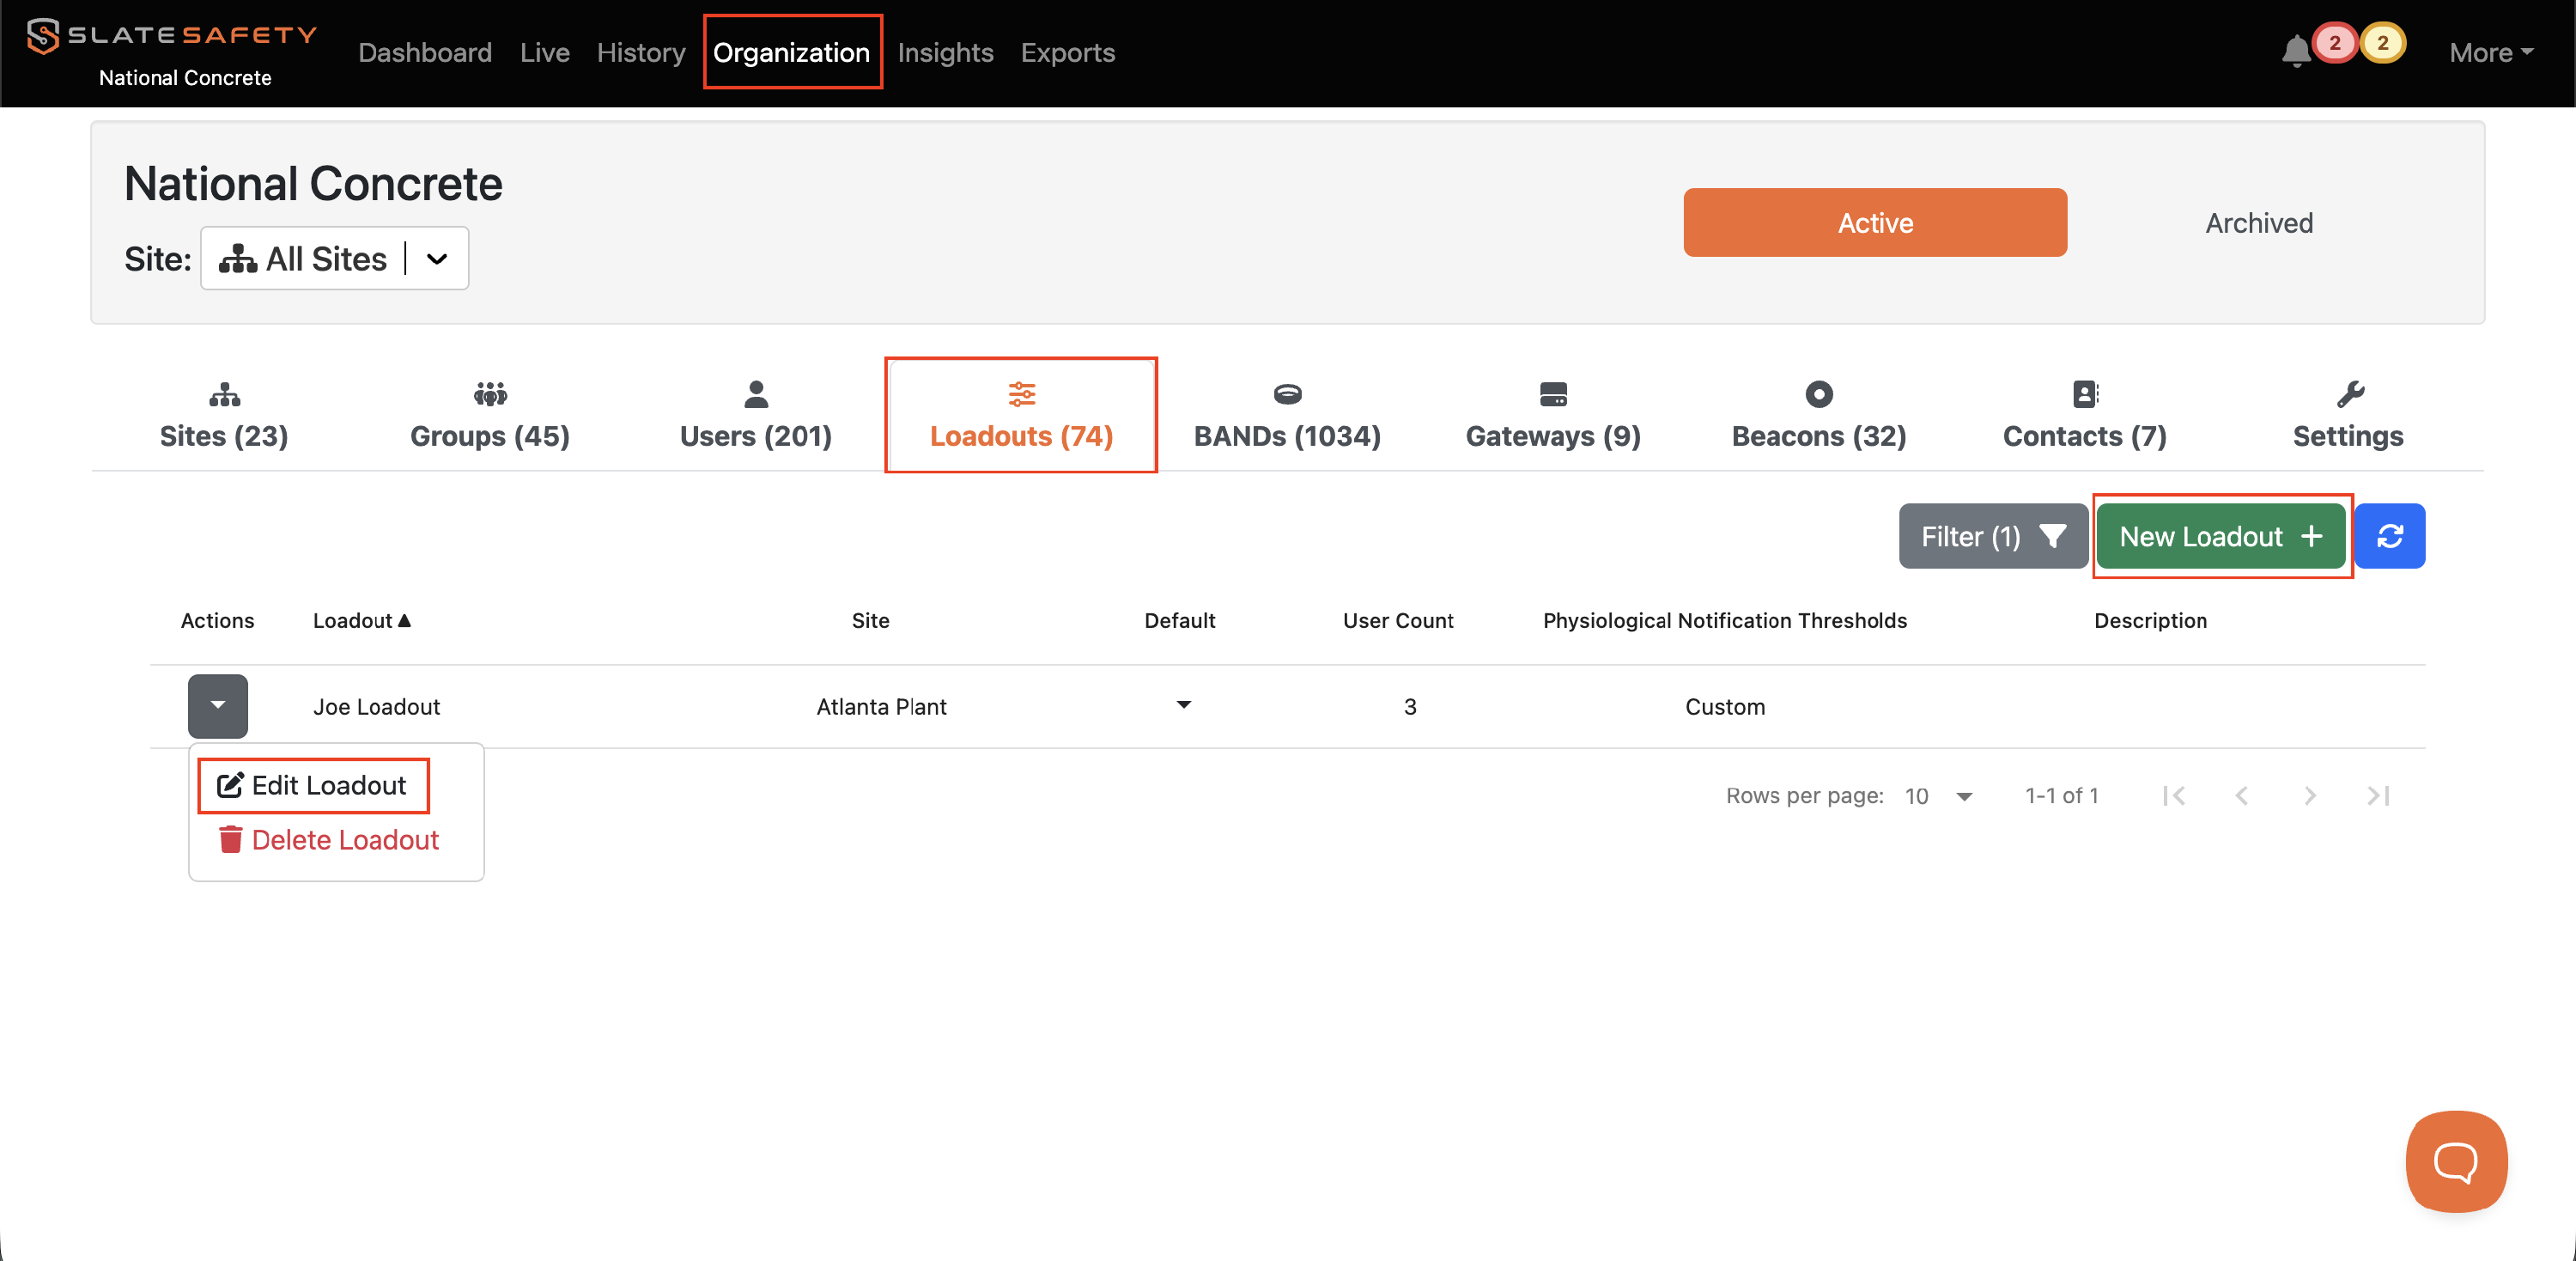Toggle Joe Loadout row actions caret button
Screen dimensions: 2576x1261
(x=217, y=705)
